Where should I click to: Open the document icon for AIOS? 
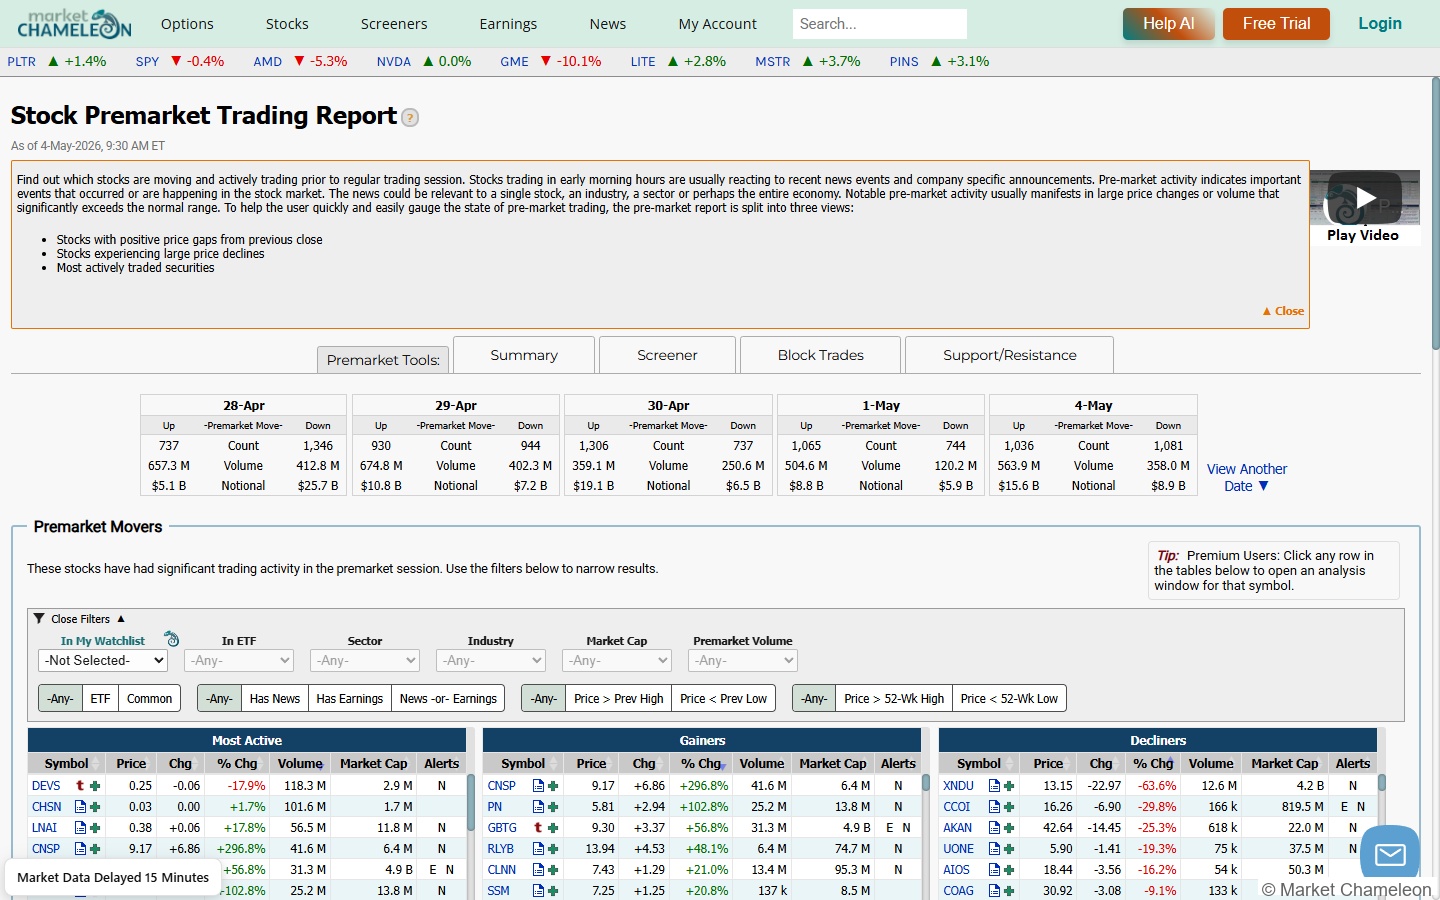coord(994,870)
